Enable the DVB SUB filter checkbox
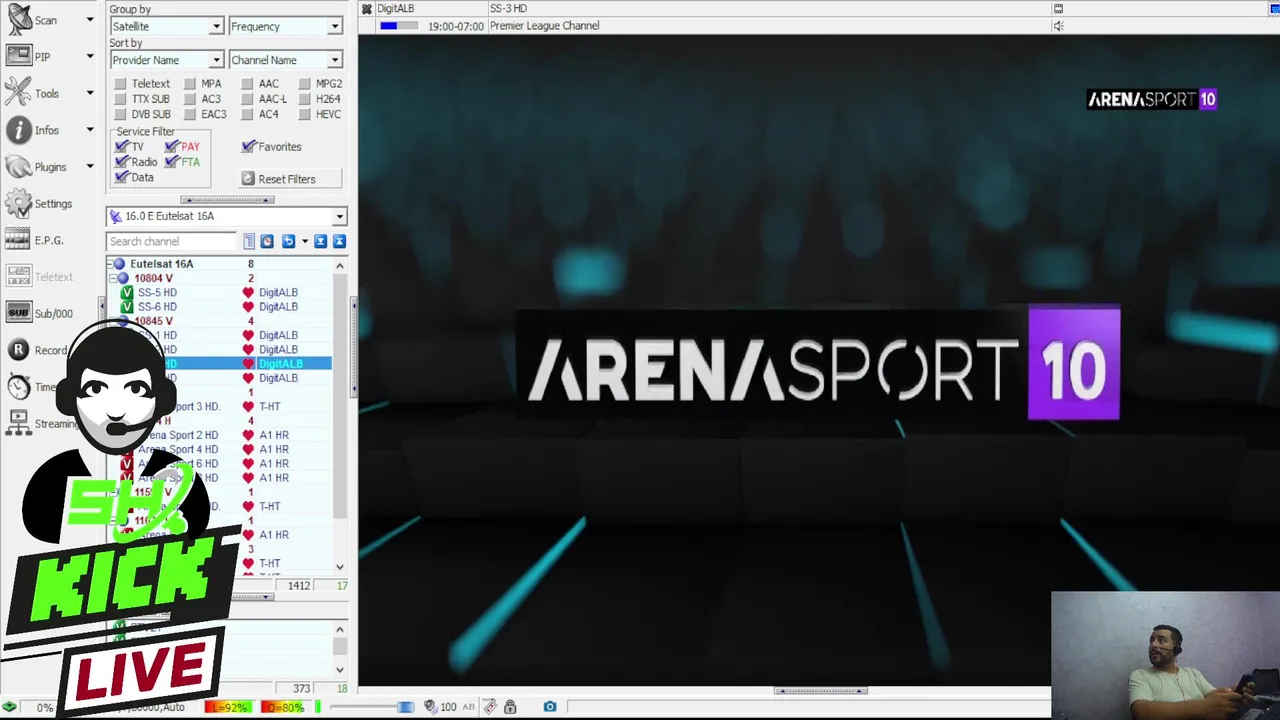Viewport: 1280px width, 720px height. click(x=120, y=114)
